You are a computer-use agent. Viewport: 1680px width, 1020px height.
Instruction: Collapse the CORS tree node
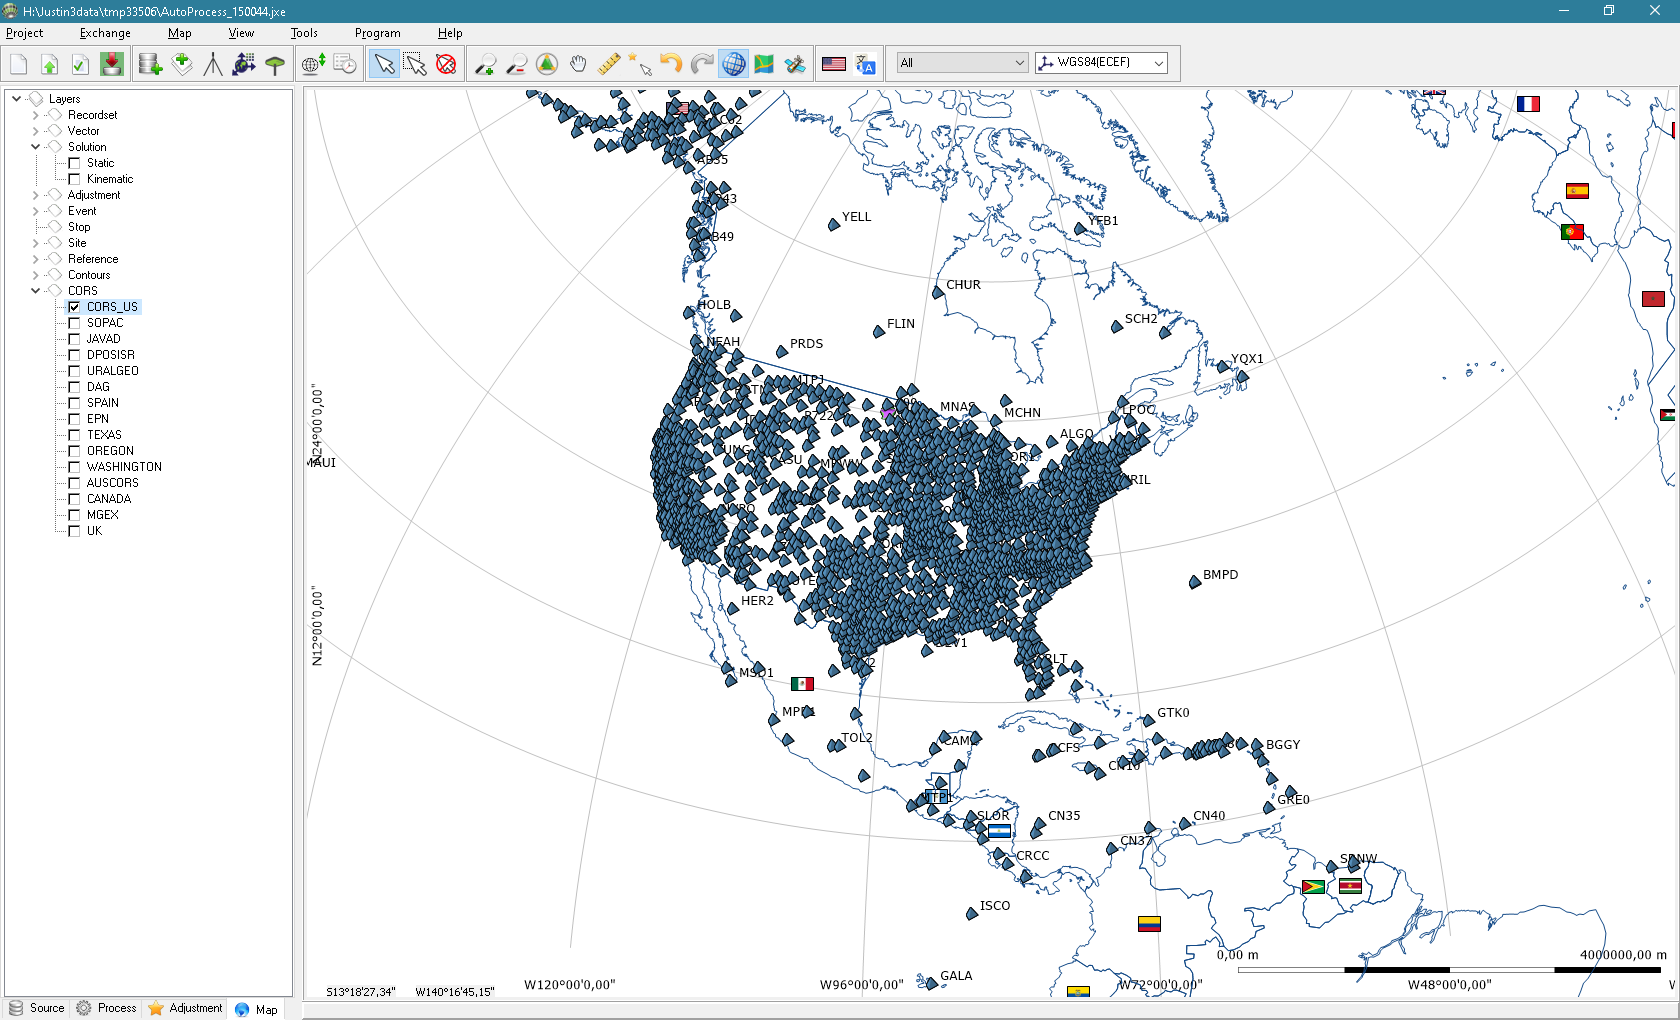(35, 291)
